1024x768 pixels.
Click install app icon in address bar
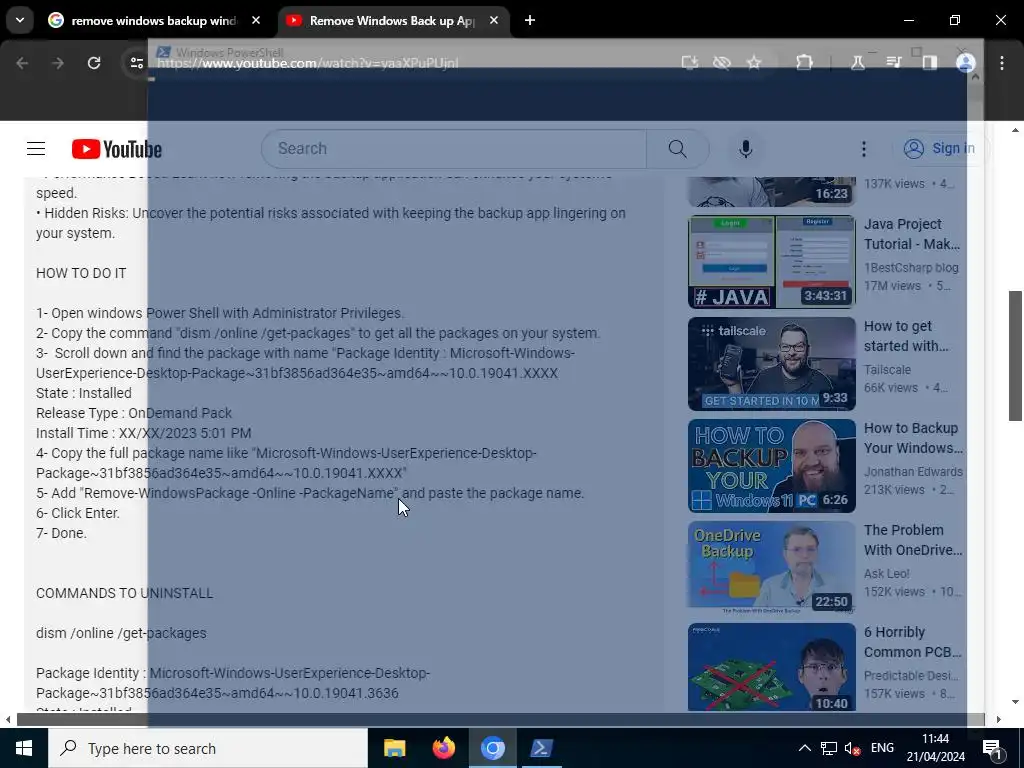690,63
